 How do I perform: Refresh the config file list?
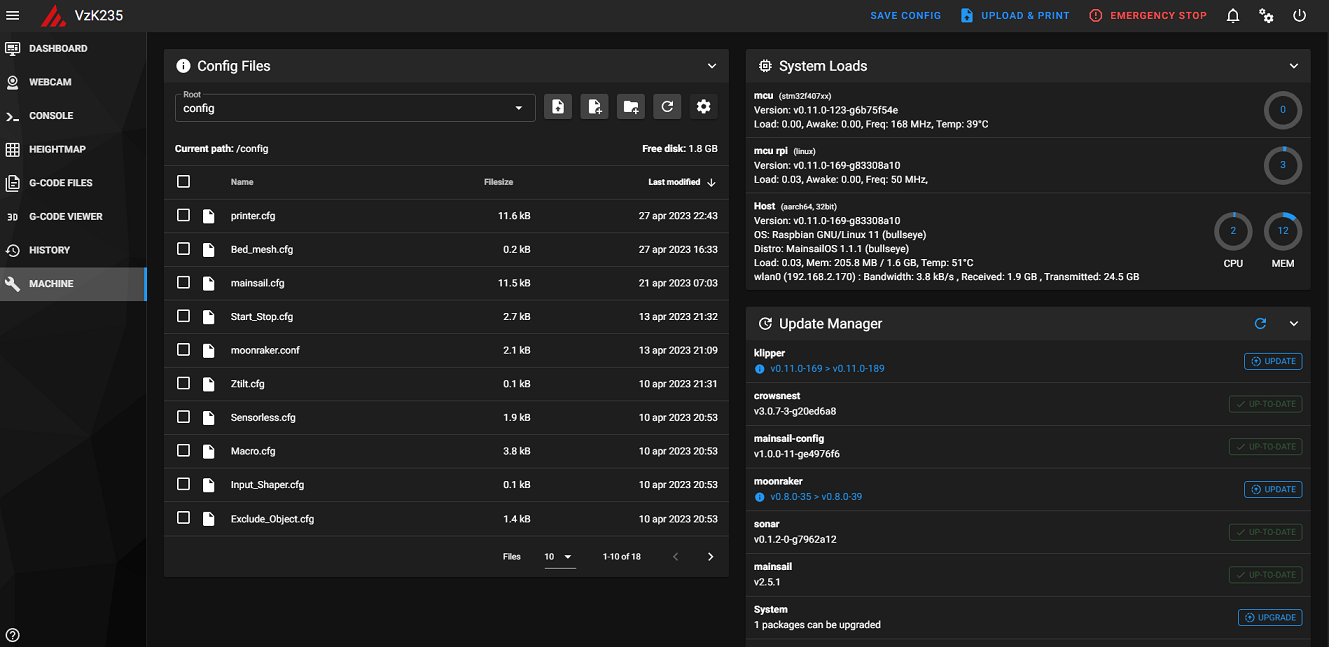tap(667, 107)
